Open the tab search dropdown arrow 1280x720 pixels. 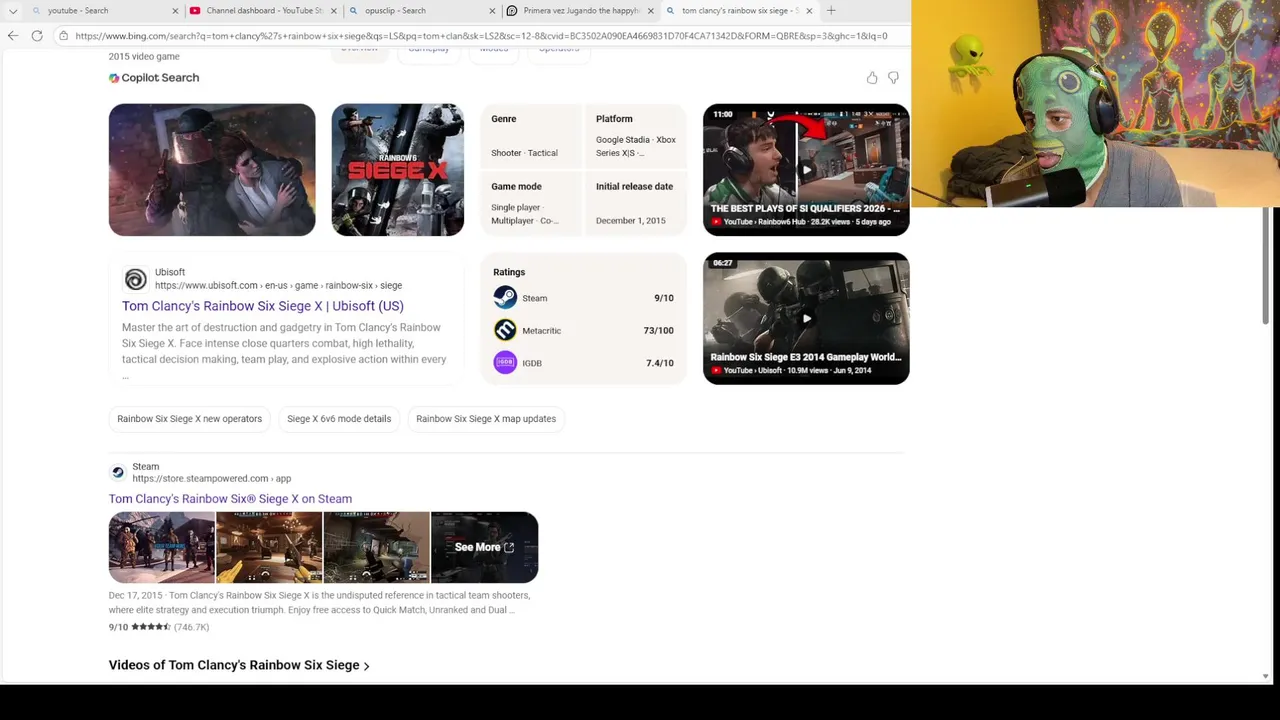[13, 11]
